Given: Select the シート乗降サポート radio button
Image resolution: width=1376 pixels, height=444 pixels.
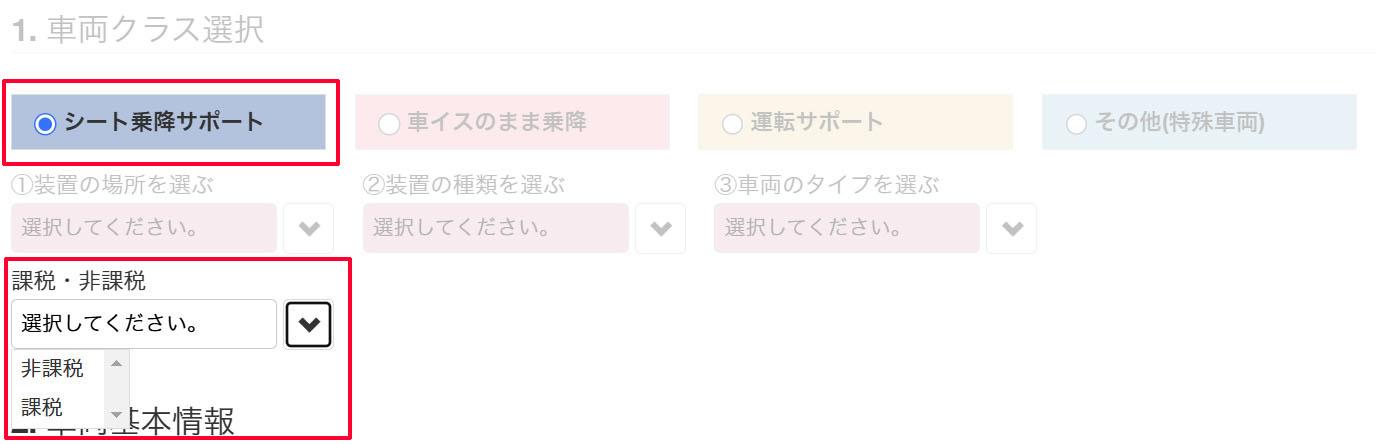Looking at the screenshot, I should click(44, 123).
